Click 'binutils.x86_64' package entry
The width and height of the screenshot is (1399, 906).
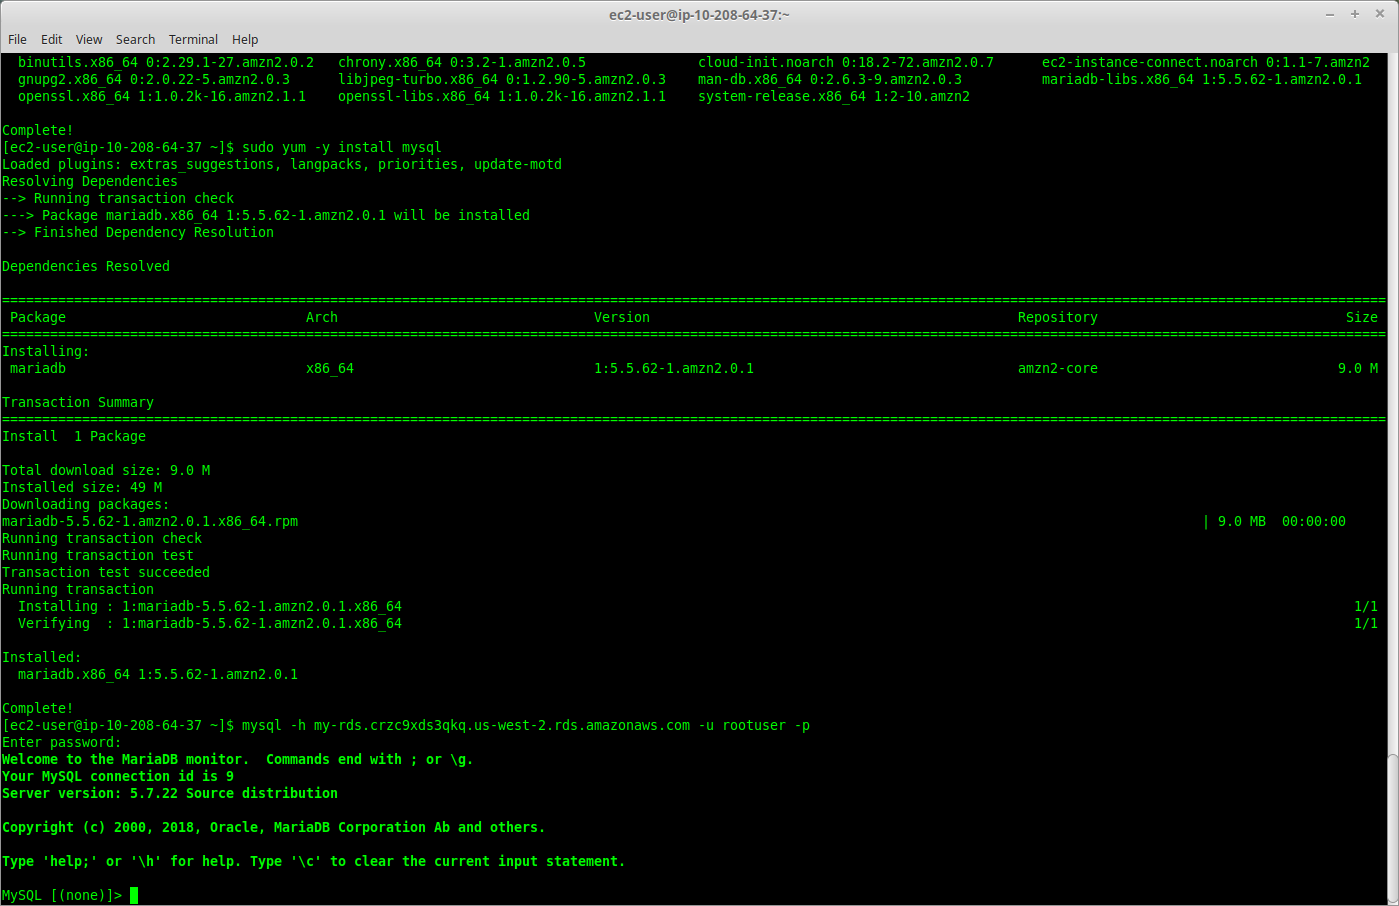[x=166, y=62]
